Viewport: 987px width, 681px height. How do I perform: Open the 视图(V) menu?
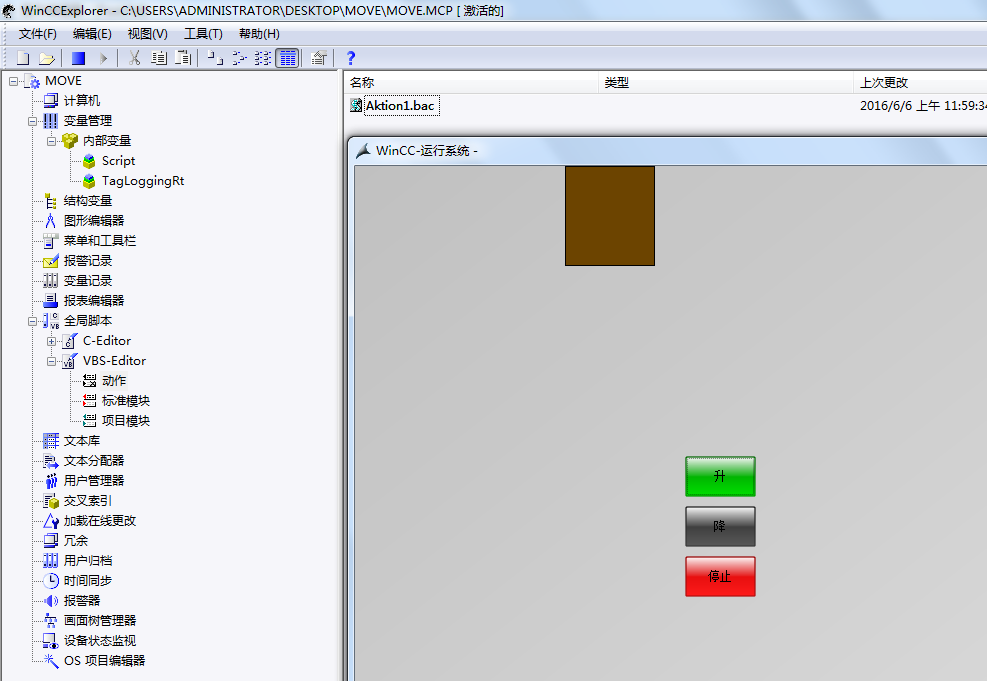pyautogui.click(x=147, y=34)
